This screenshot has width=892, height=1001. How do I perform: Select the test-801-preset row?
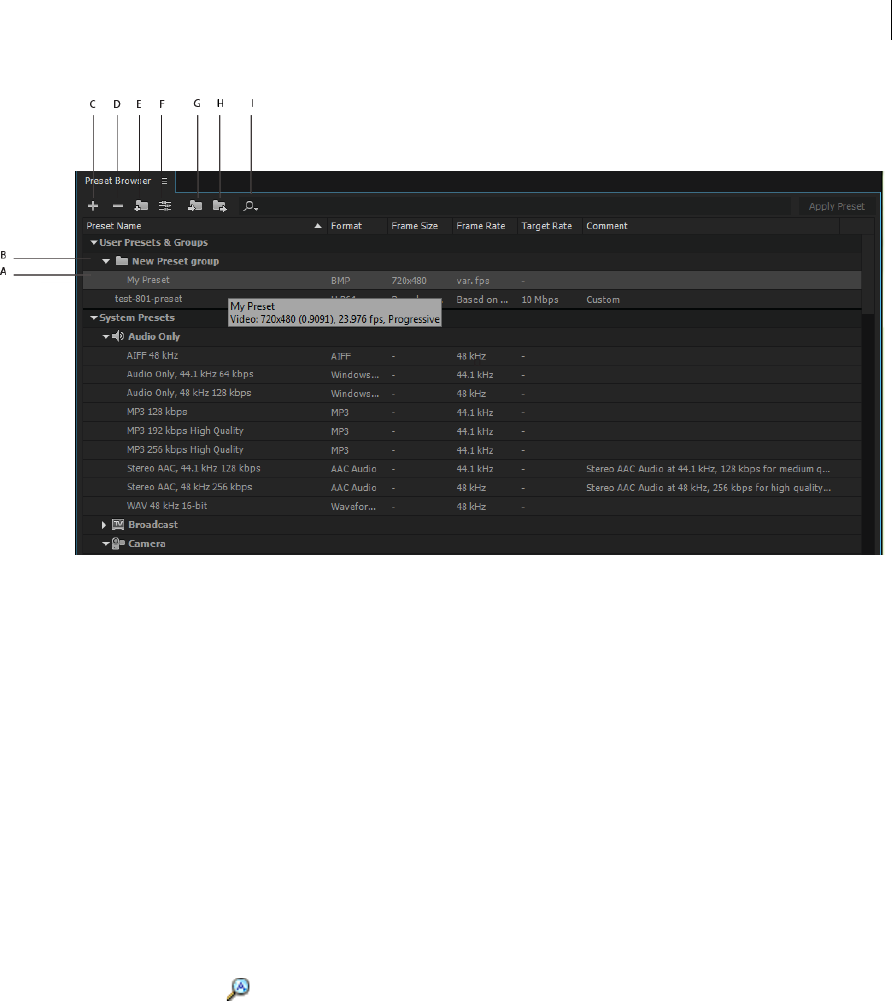click(x=472, y=299)
